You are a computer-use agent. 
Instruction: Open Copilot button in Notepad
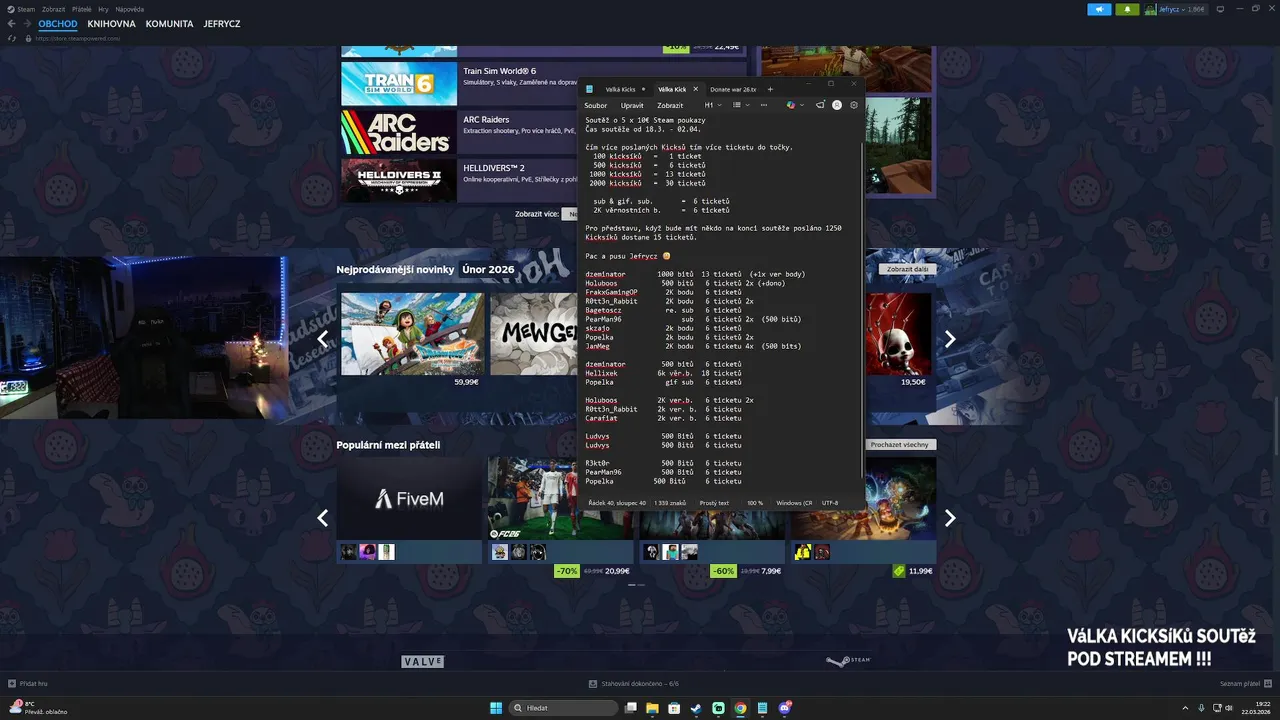pos(790,105)
